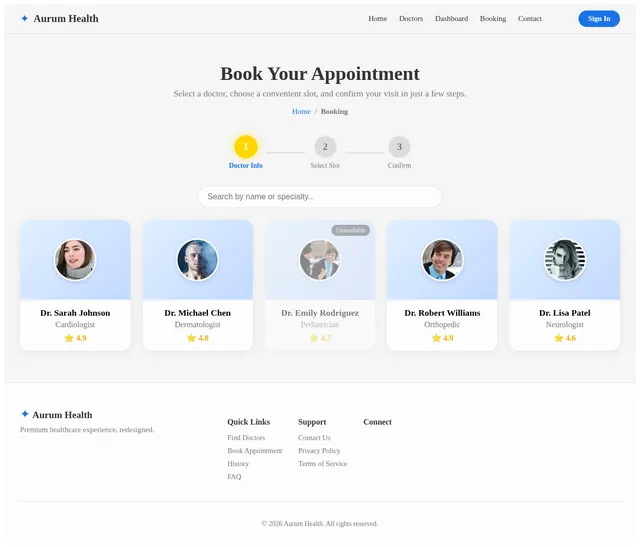Click the 4.6 rating value
Viewport: 640px width, 547px height.
(x=571, y=338)
